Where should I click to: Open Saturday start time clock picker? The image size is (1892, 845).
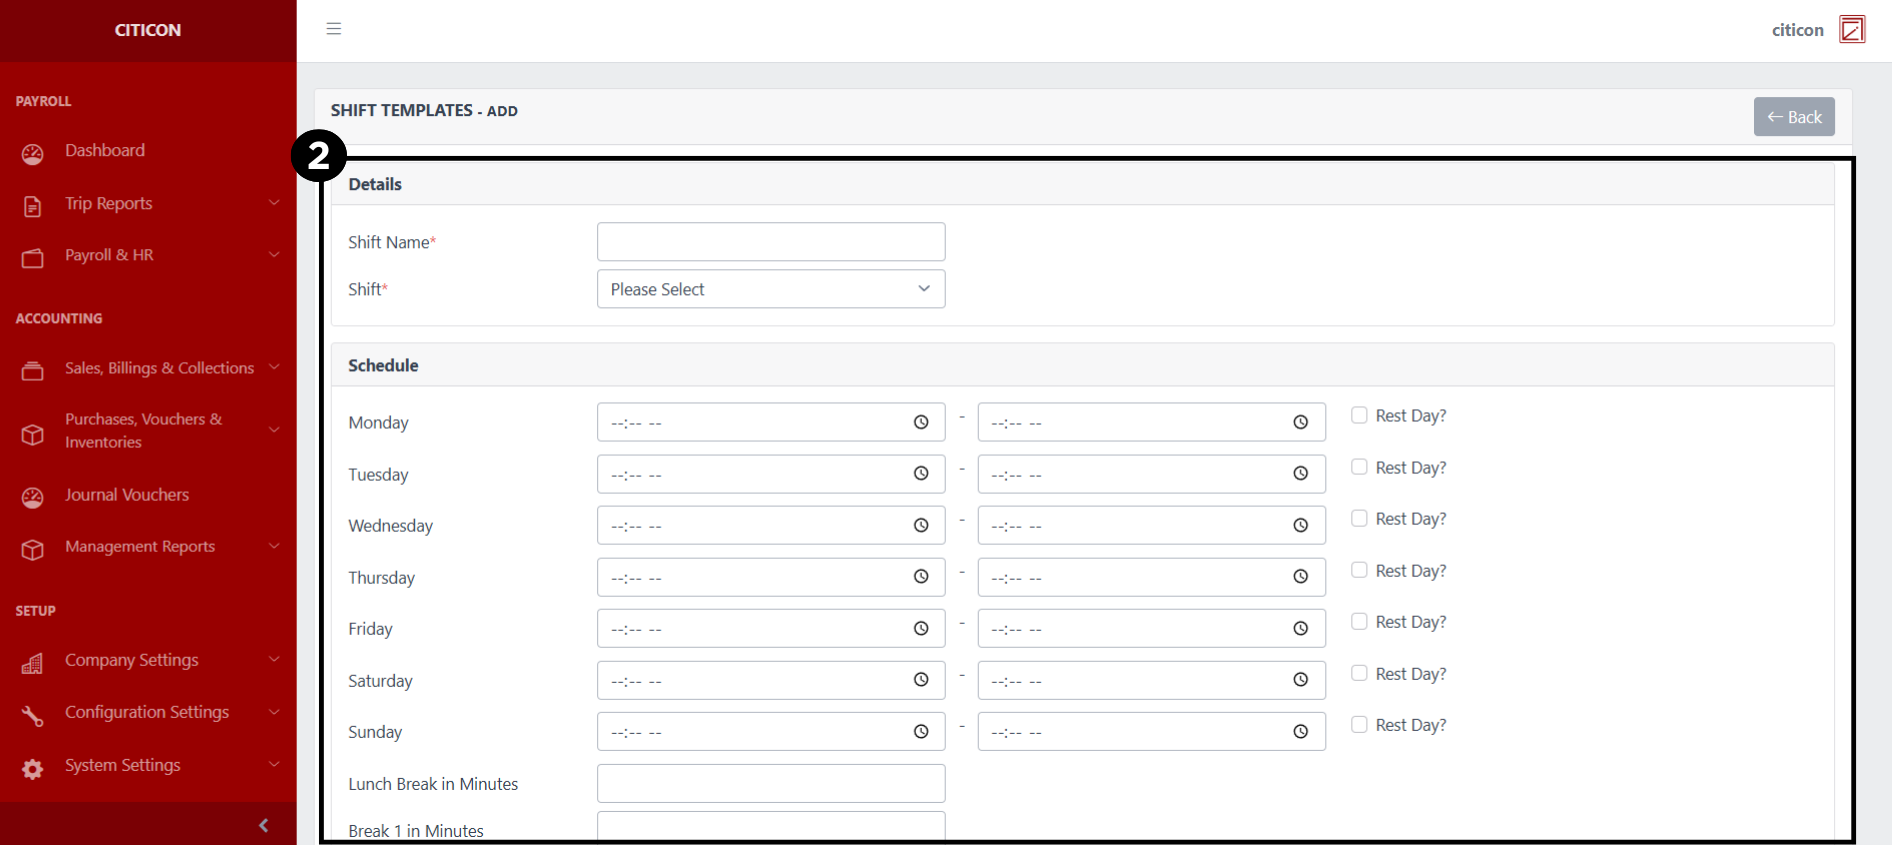[921, 679]
